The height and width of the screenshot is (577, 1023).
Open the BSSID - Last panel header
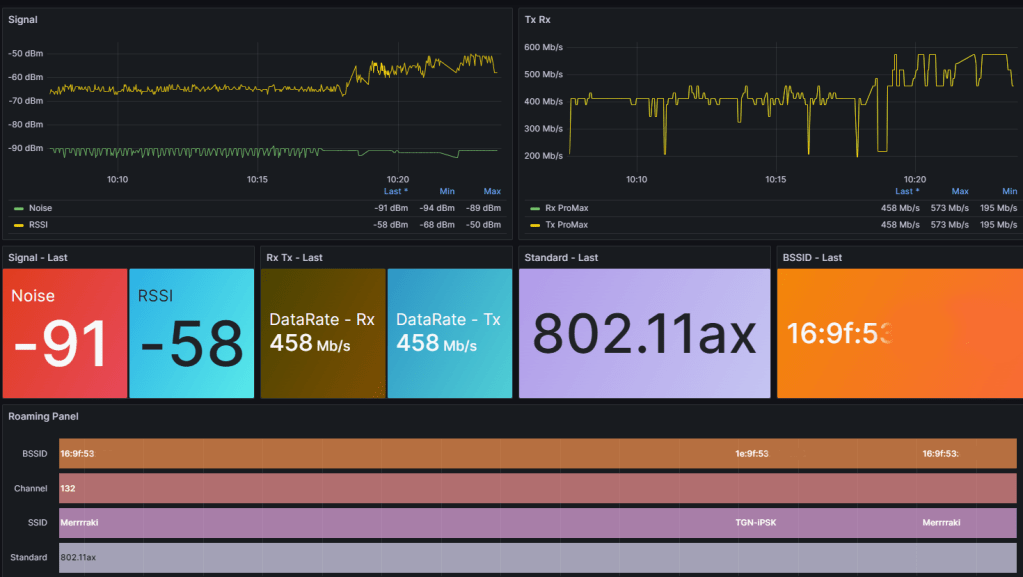point(813,257)
